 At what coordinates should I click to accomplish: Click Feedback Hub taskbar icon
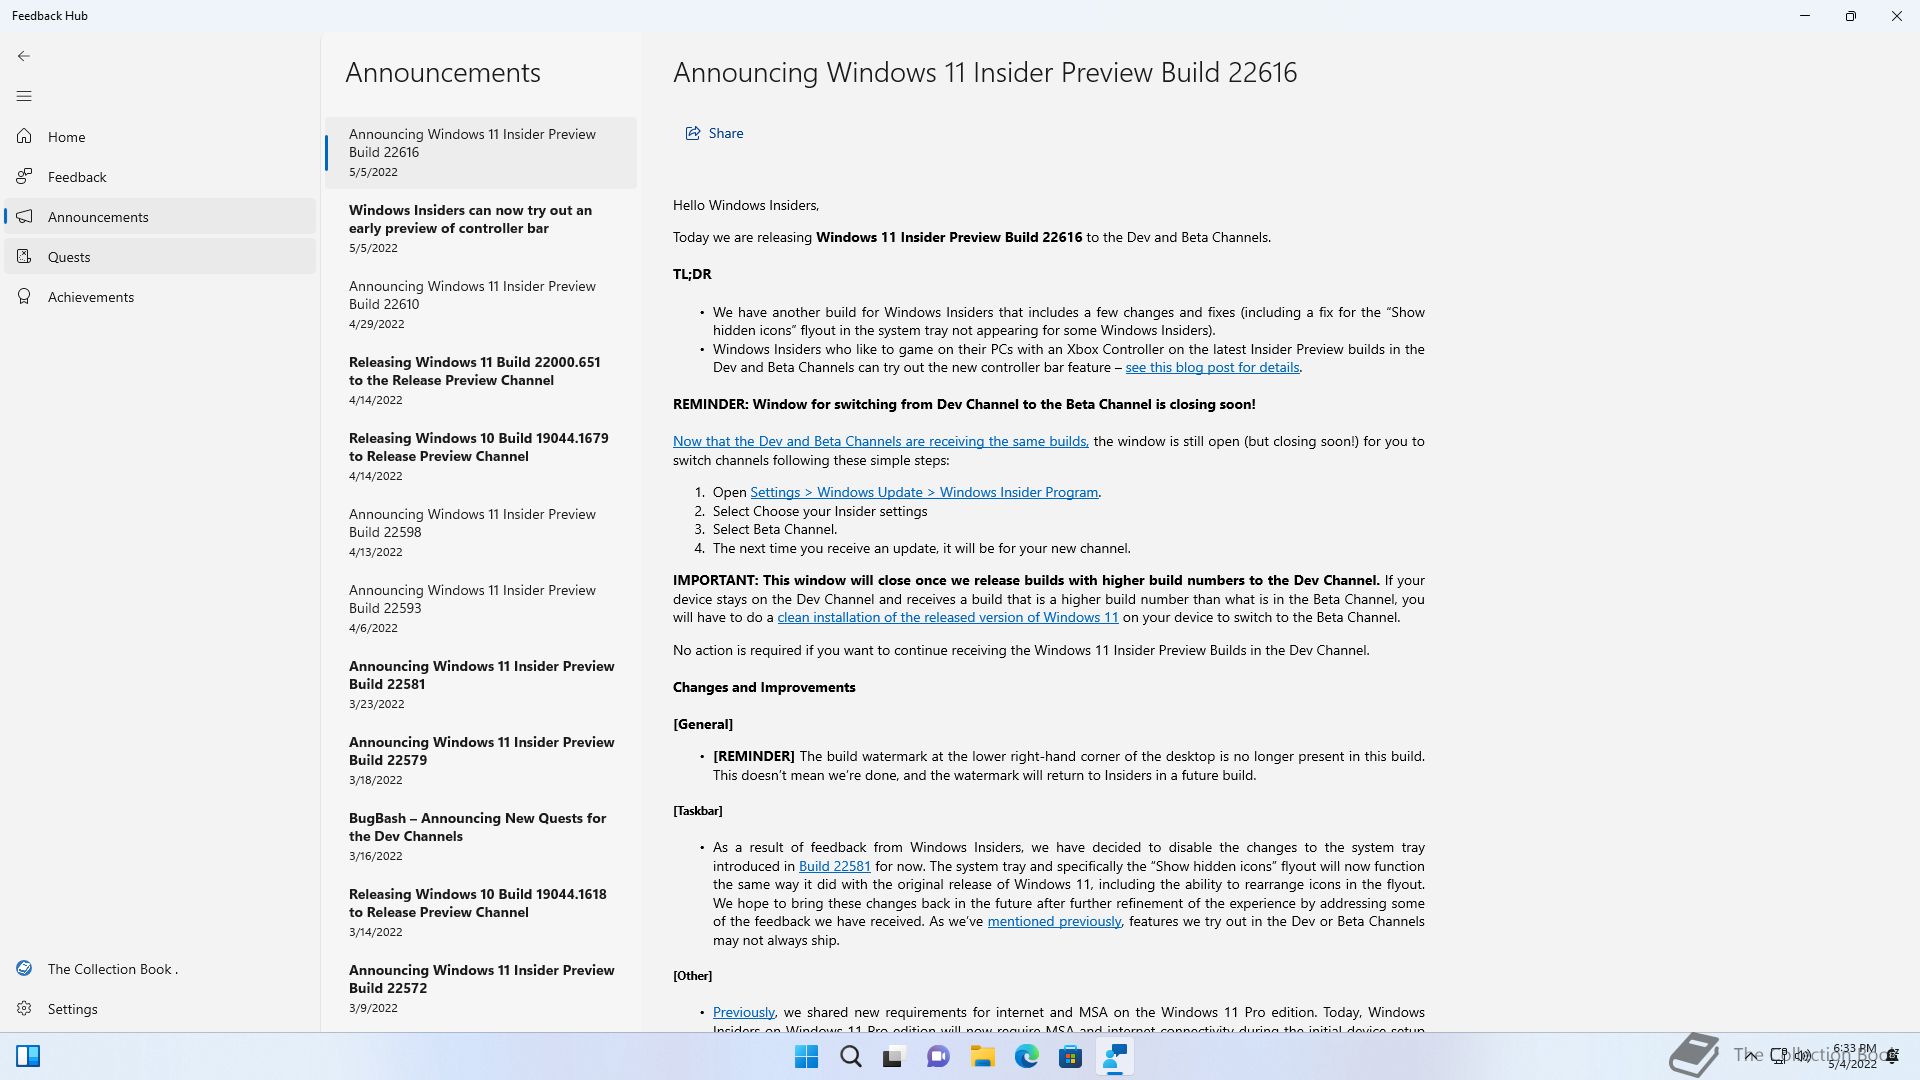[1114, 1056]
